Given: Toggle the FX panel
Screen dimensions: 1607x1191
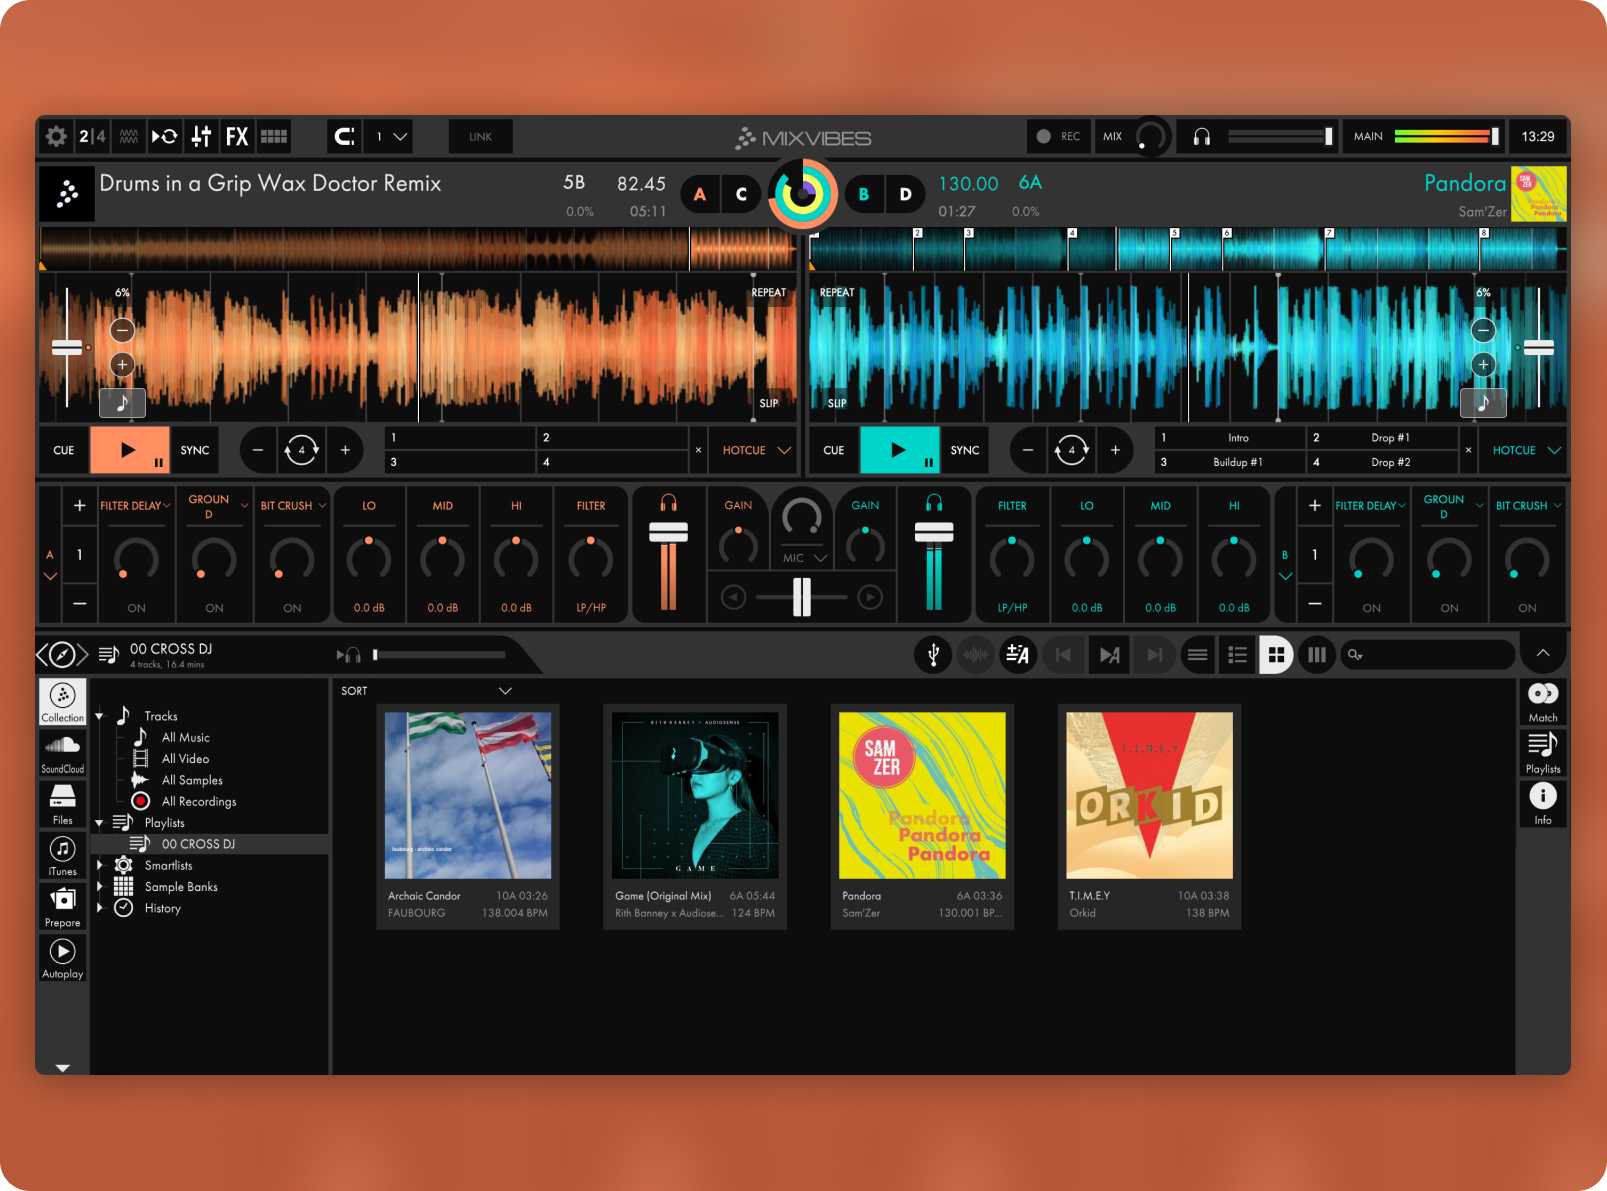Looking at the screenshot, I should (x=237, y=136).
